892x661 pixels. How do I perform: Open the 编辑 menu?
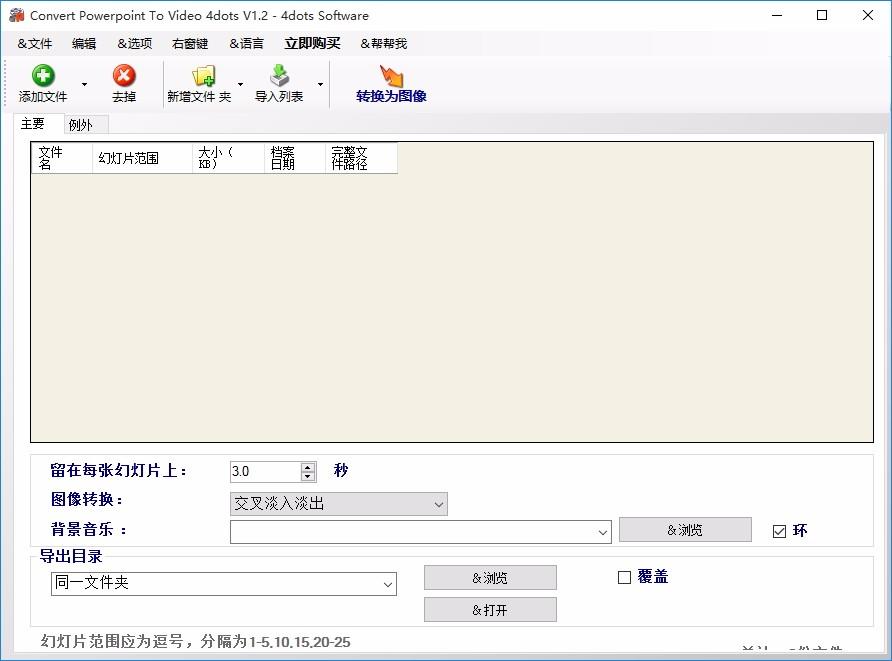coord(84,44)
